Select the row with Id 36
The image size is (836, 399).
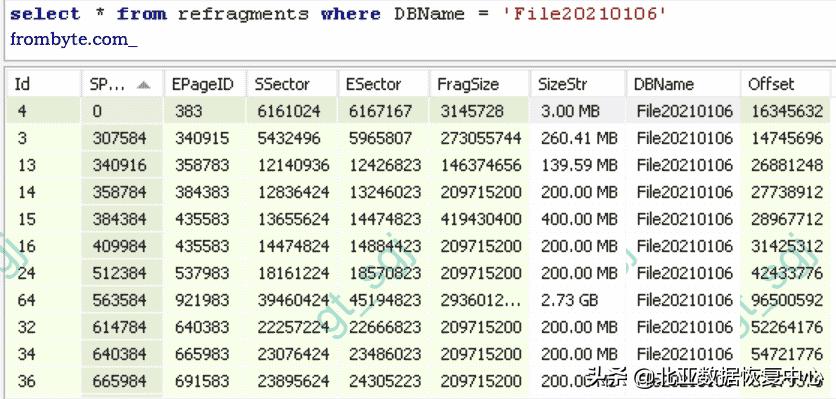pyautogui.click(x=418, y=381)
